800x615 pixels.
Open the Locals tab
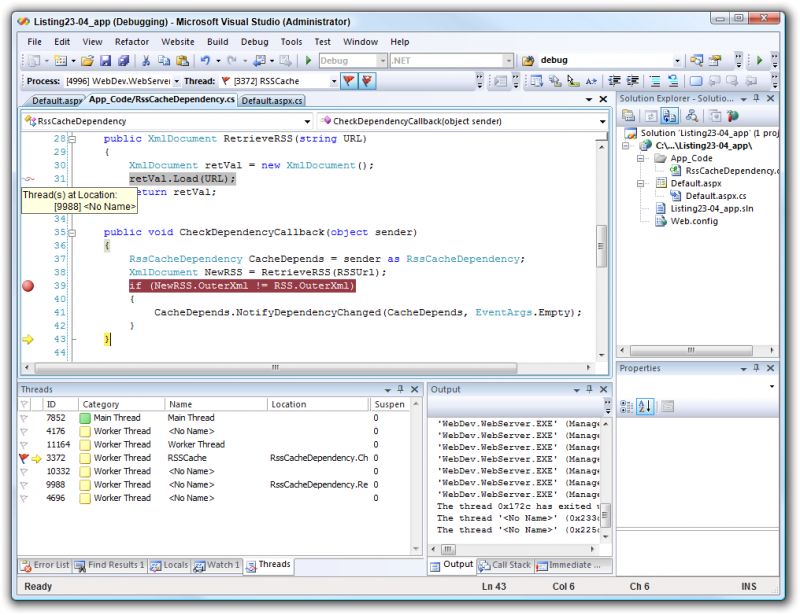coord(169,565)
